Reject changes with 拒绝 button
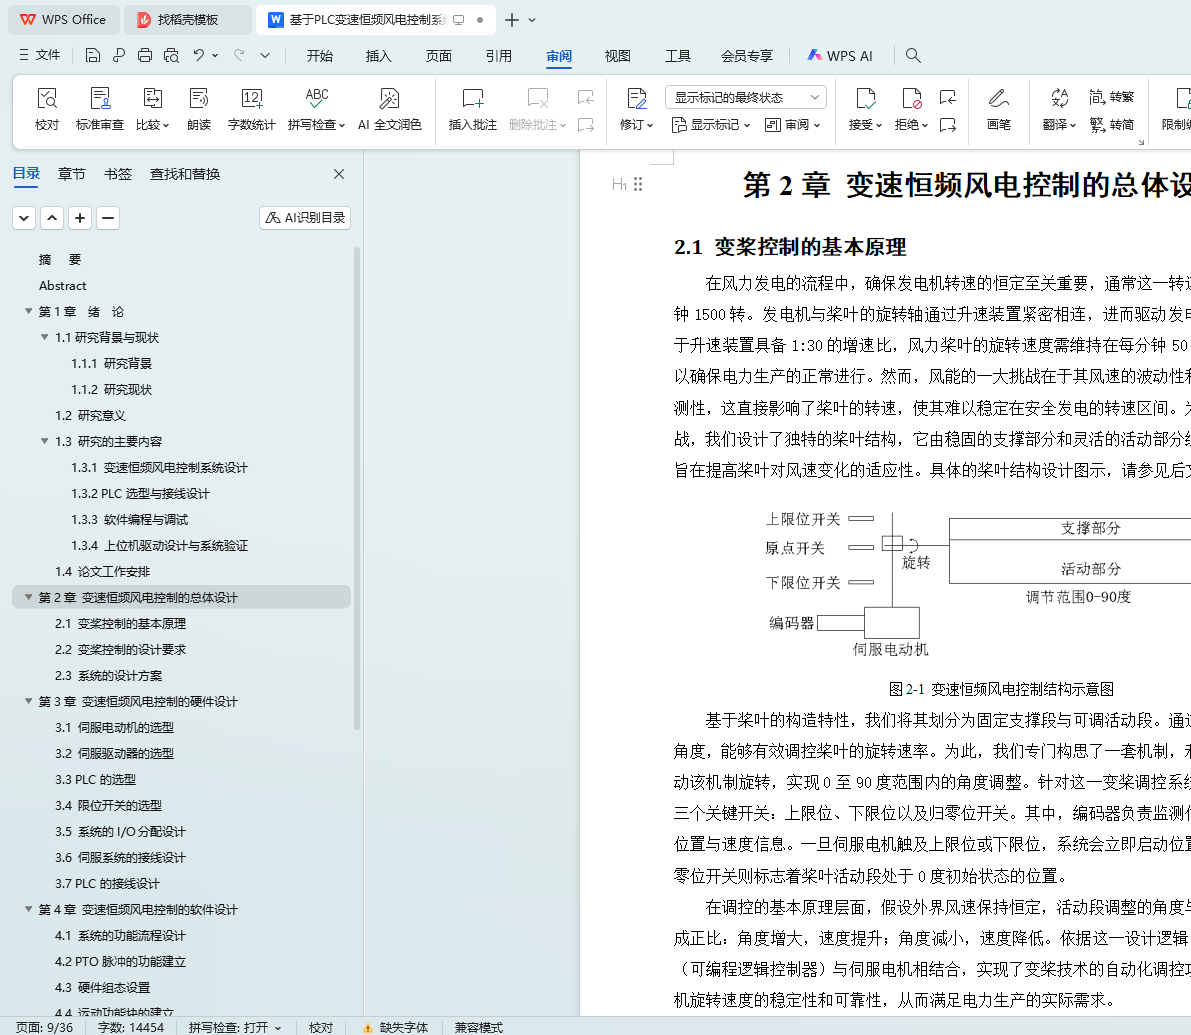1191x1035 pixels. pyautogui.click(x=911, y=109)
